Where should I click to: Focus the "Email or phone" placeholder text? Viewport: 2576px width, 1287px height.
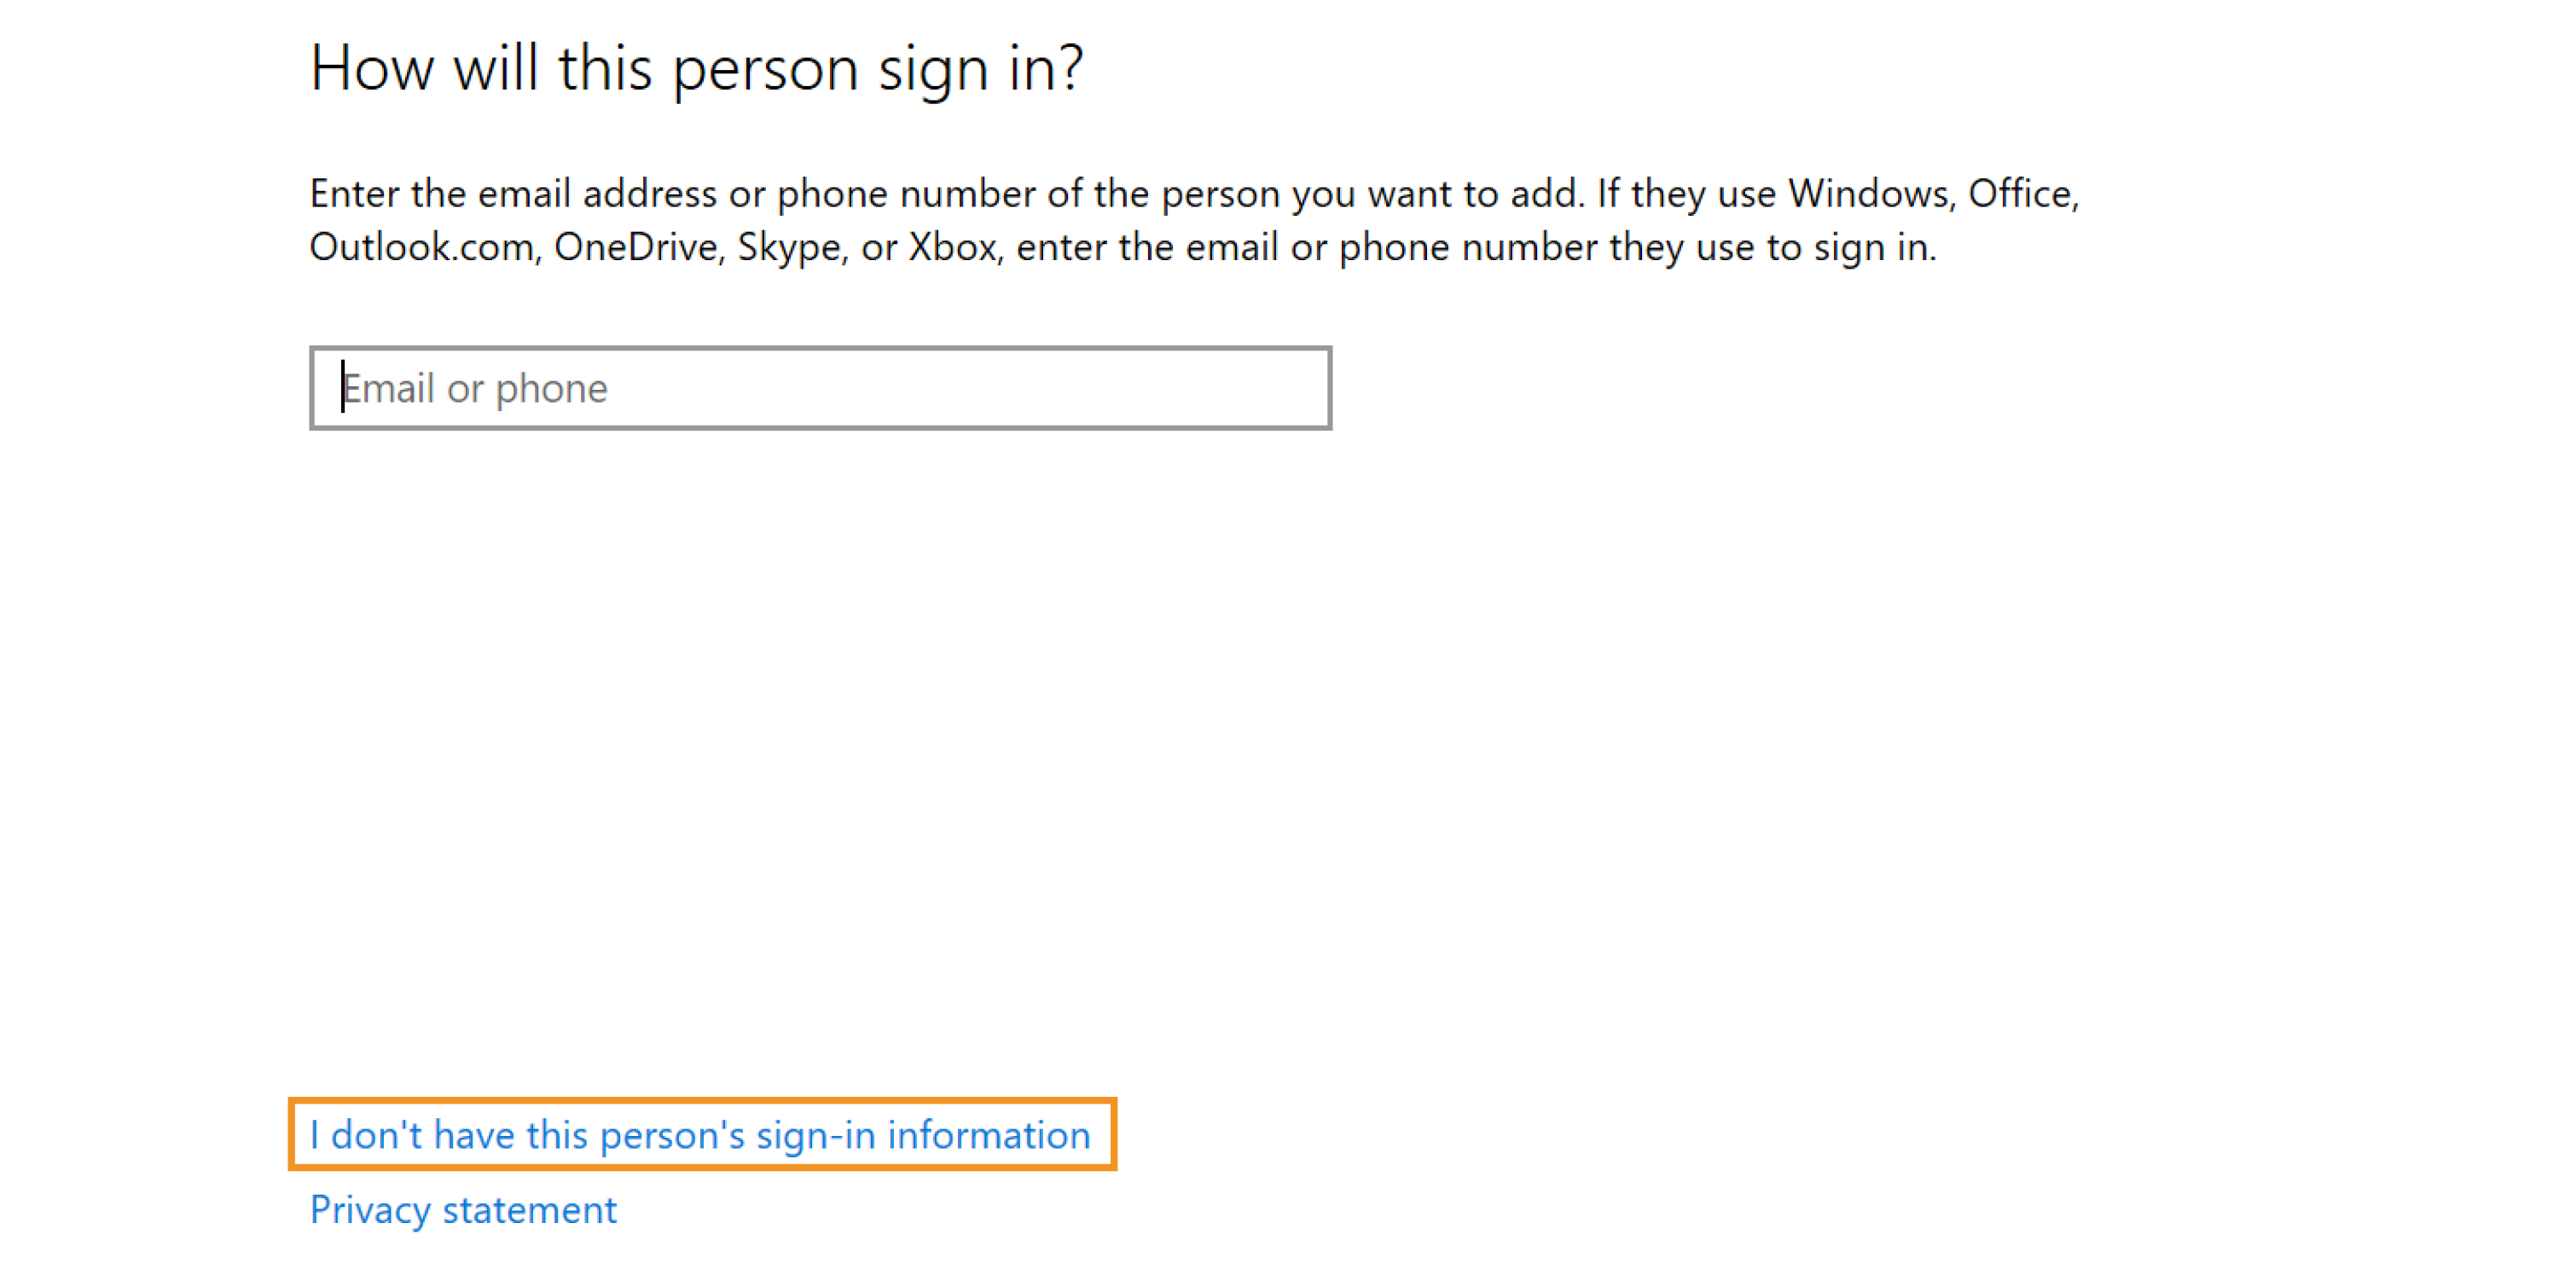point(475,388)
